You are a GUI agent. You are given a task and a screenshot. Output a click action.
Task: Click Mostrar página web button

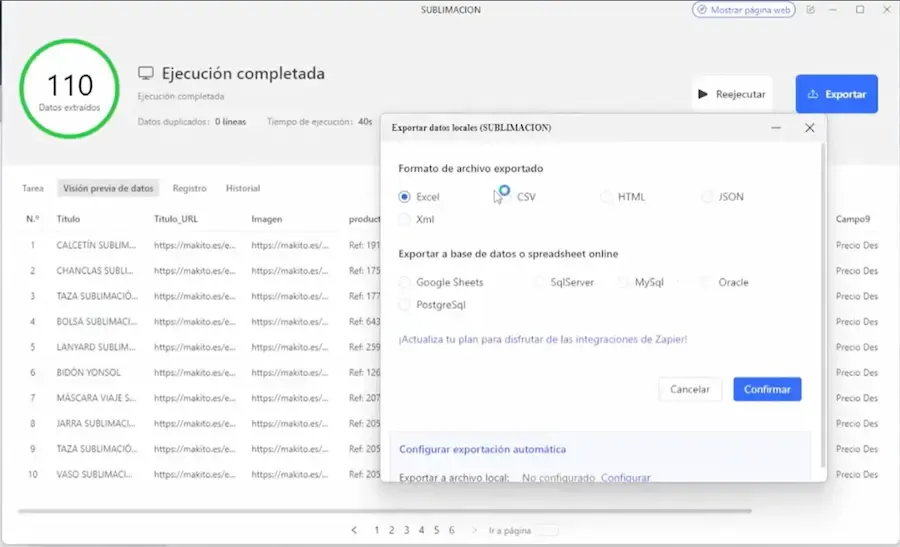pos(743,10)
